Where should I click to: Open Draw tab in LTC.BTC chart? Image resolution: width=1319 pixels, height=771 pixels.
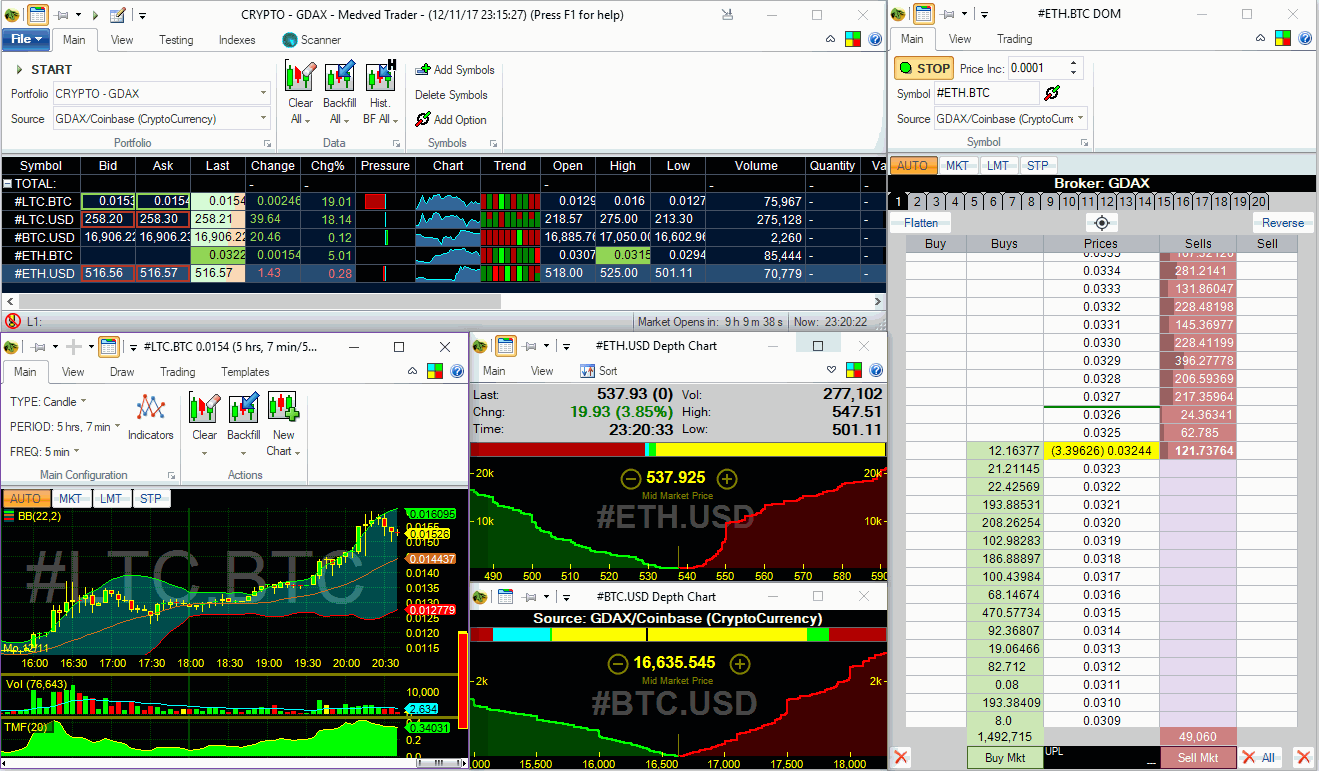pos(122,372)
